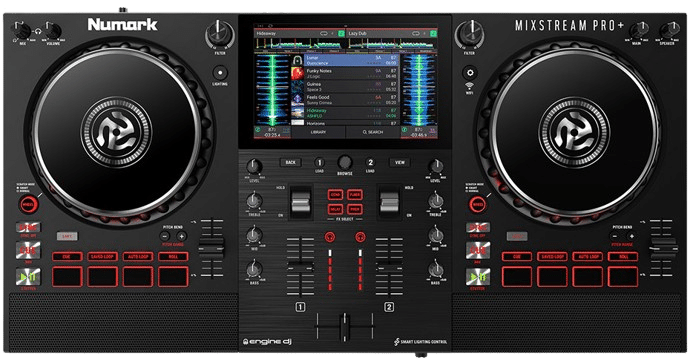Click the settings gear above WiFi icon
The height and width of the screenshot is (360, 693).
(469, 72)
